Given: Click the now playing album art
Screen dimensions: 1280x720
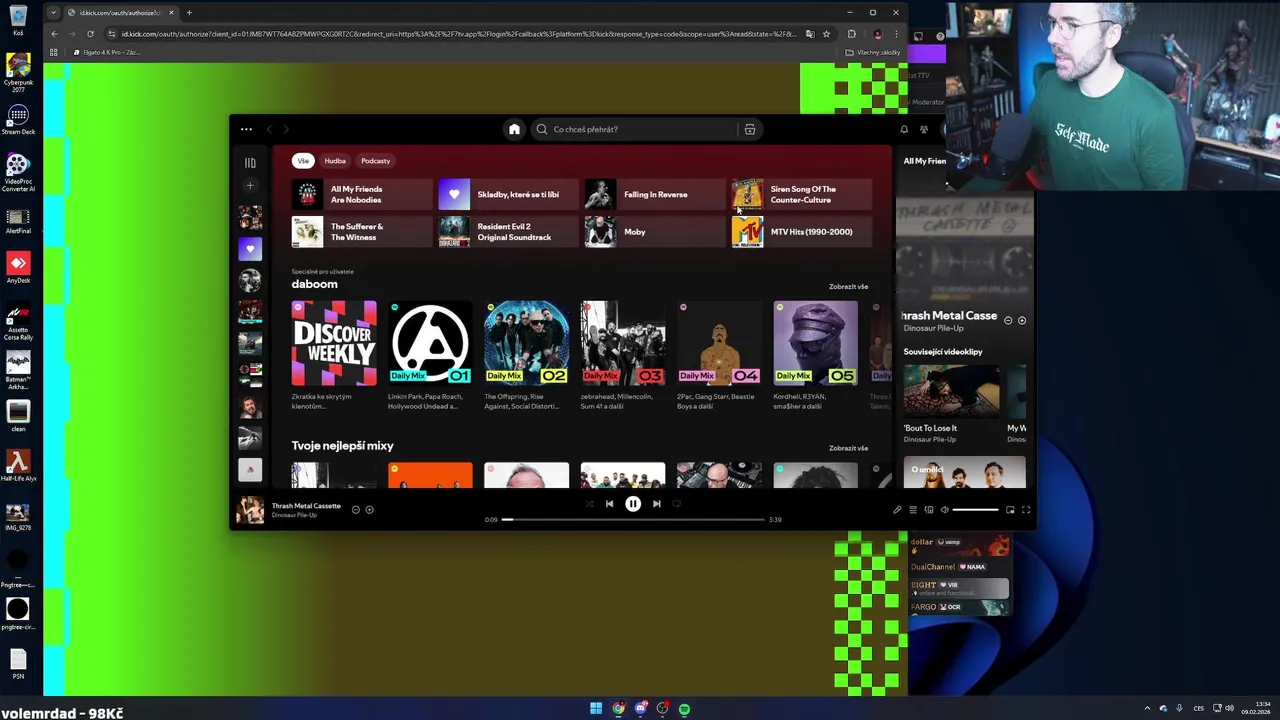Looking at the screenshot, I should pos(250,510).
